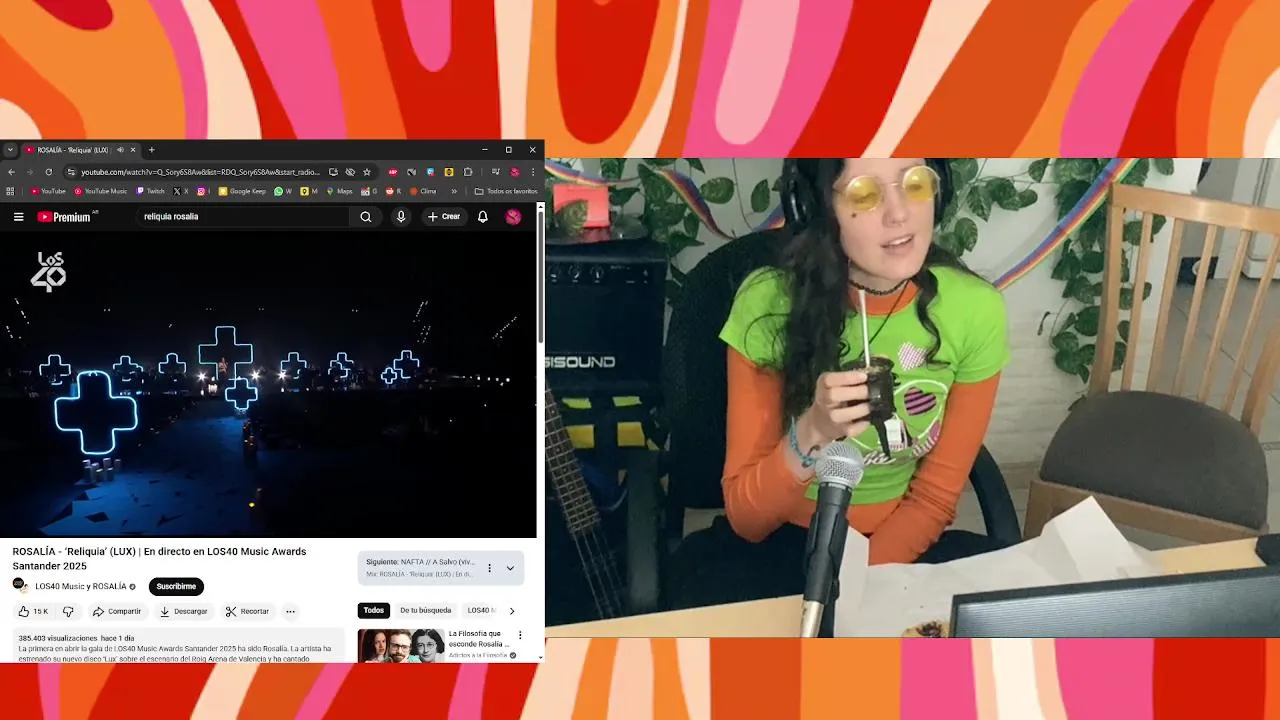Reload the YouTube page
Viewport: 1280px width, 720px height.
[x=48, y=172]
